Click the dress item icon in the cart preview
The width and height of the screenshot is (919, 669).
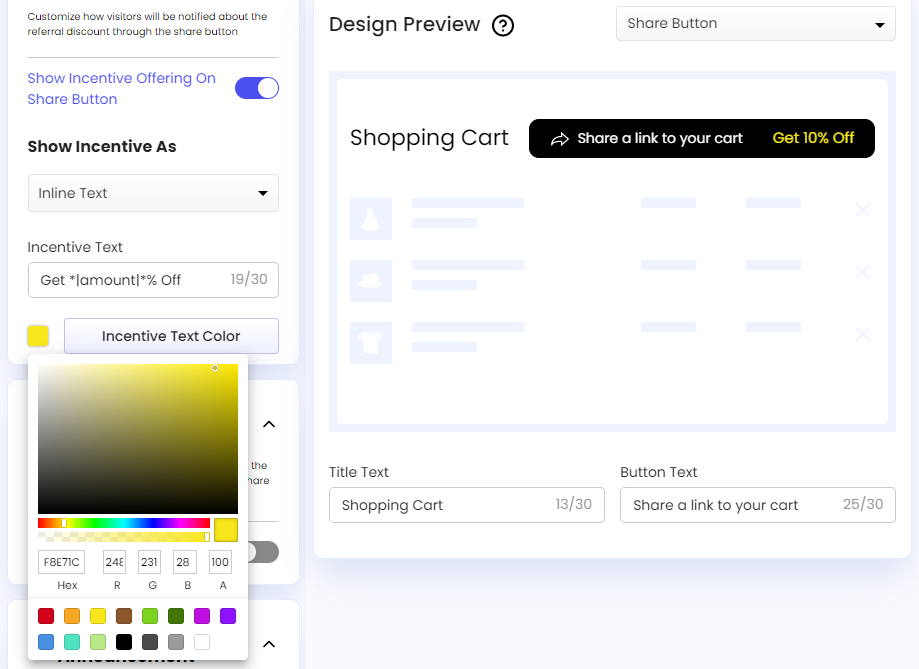point(373,219)
